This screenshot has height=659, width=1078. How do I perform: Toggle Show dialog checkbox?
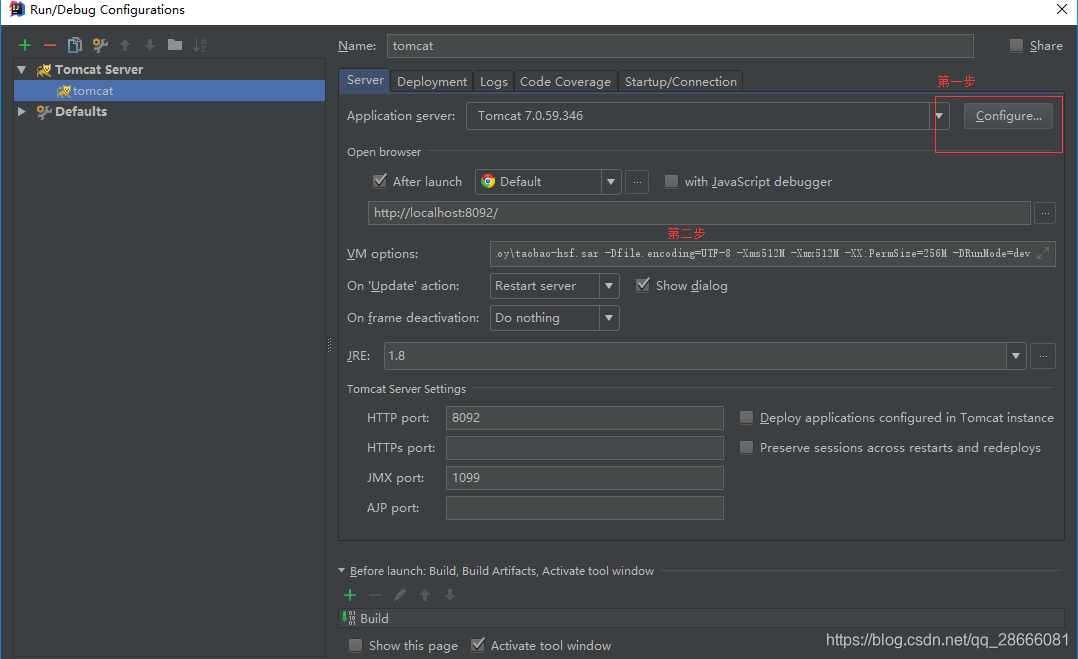642,285
